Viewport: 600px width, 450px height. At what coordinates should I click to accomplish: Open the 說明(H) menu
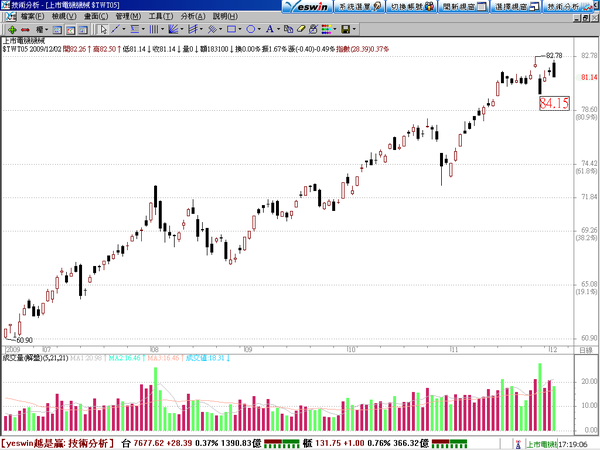coord(225,16)
